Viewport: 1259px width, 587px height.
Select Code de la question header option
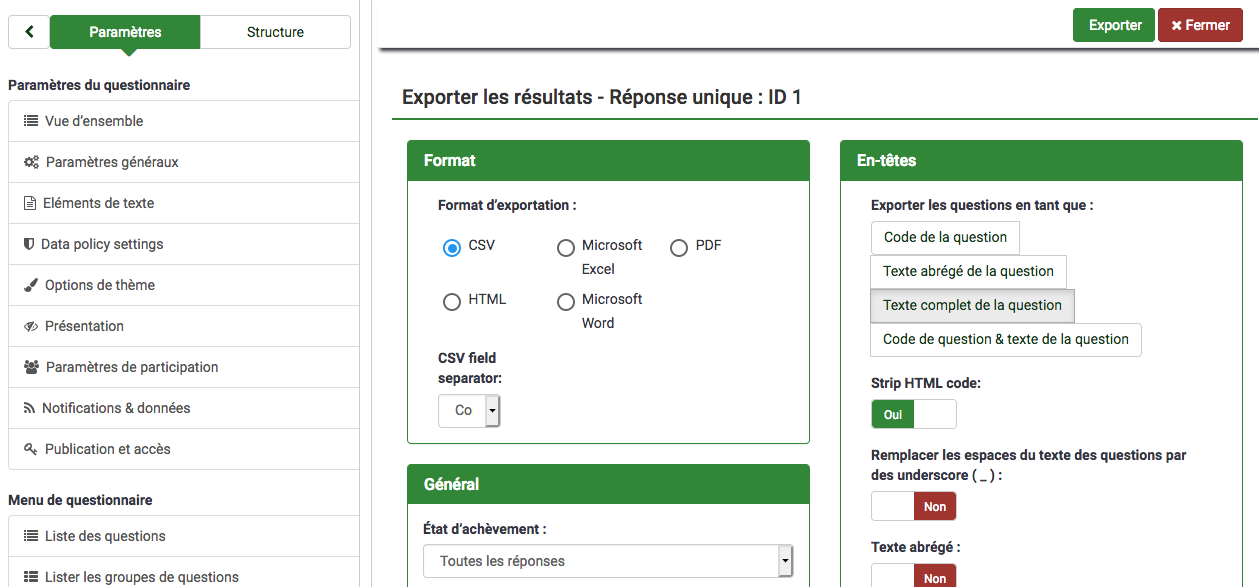click(x=945, y=237)
